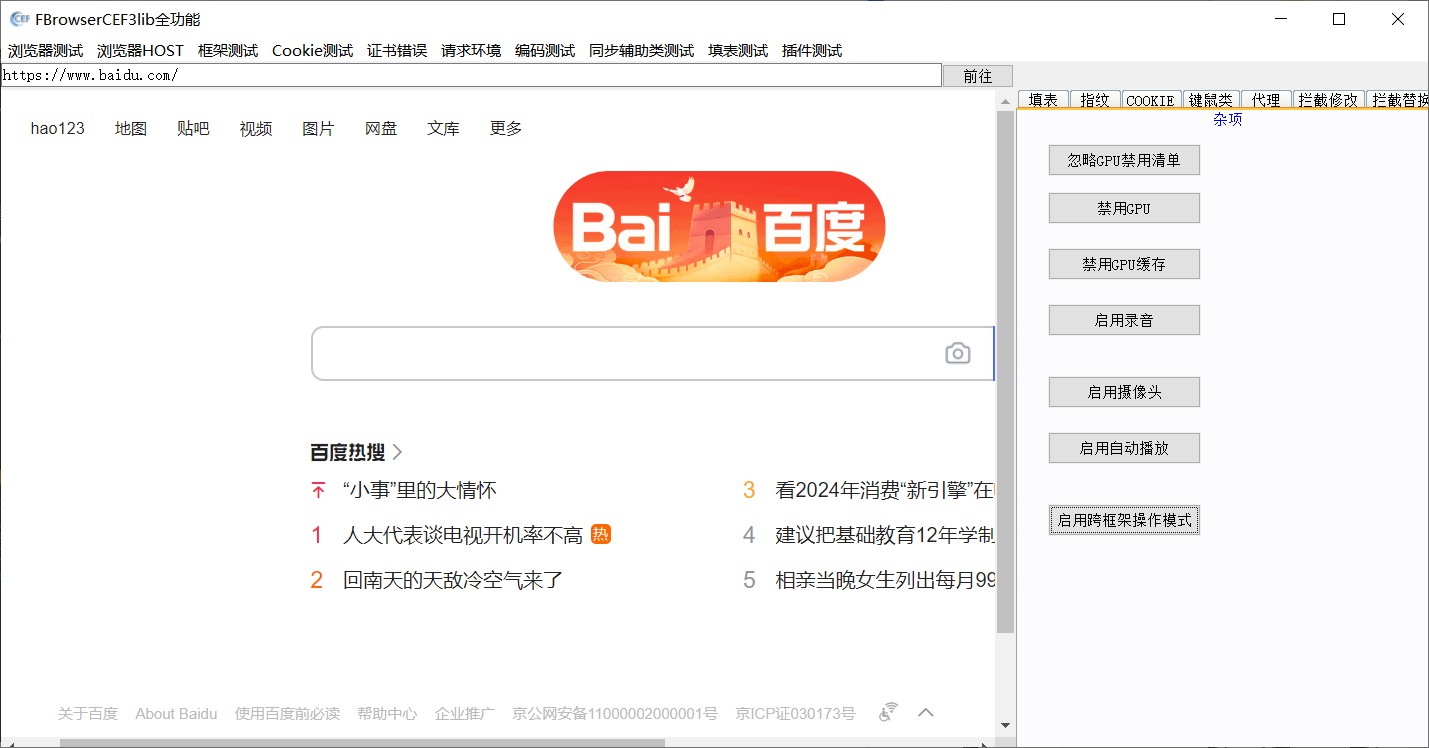Image resolution: width=1429 pixels, height=748 pixels.
Task: Expand 百度热搜 chevron arrow
Action: pos(397,452)
